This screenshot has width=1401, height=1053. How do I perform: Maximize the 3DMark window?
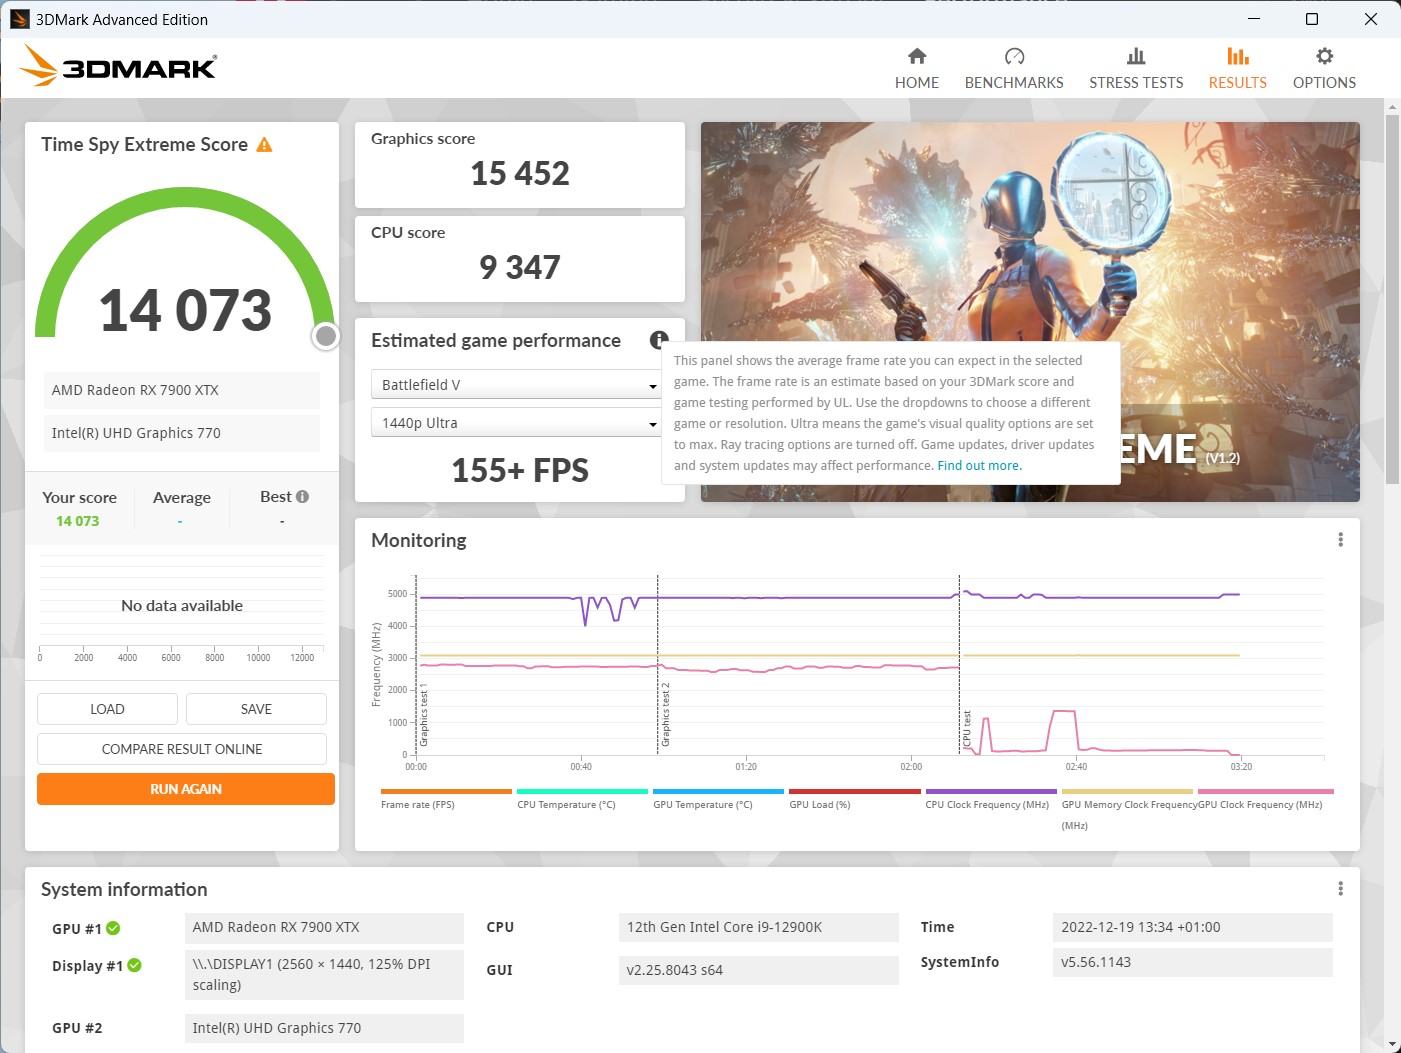tap(1312, 19)
